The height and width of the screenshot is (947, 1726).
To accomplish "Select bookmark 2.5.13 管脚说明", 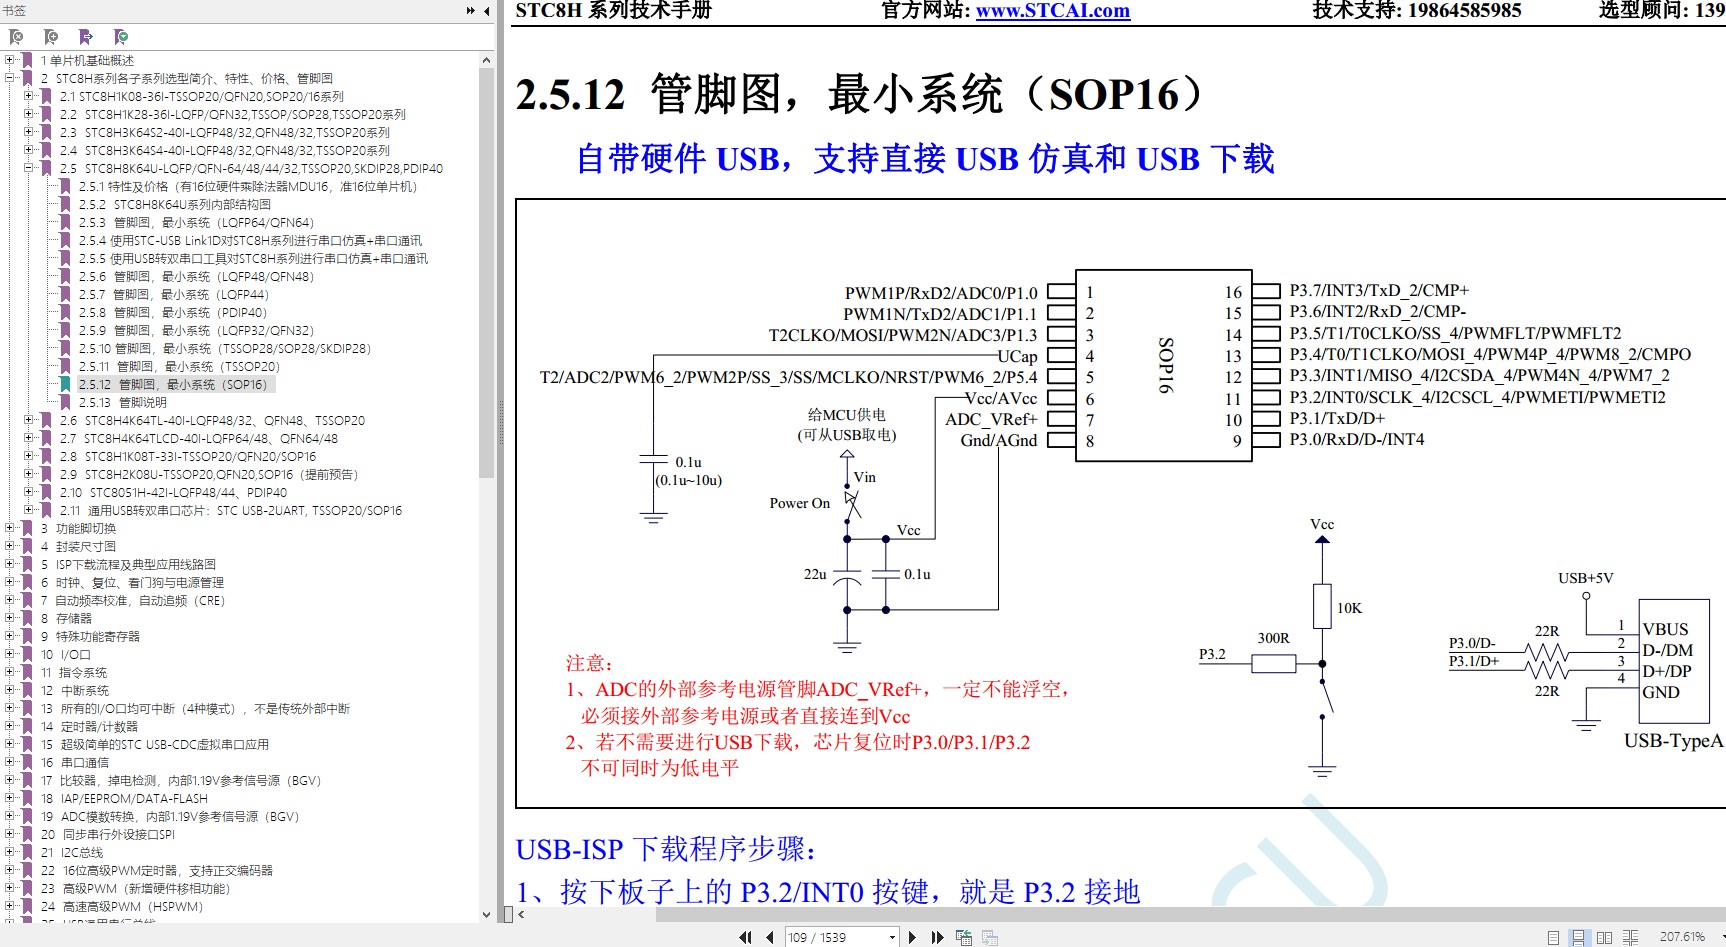I will pos(123,402).
